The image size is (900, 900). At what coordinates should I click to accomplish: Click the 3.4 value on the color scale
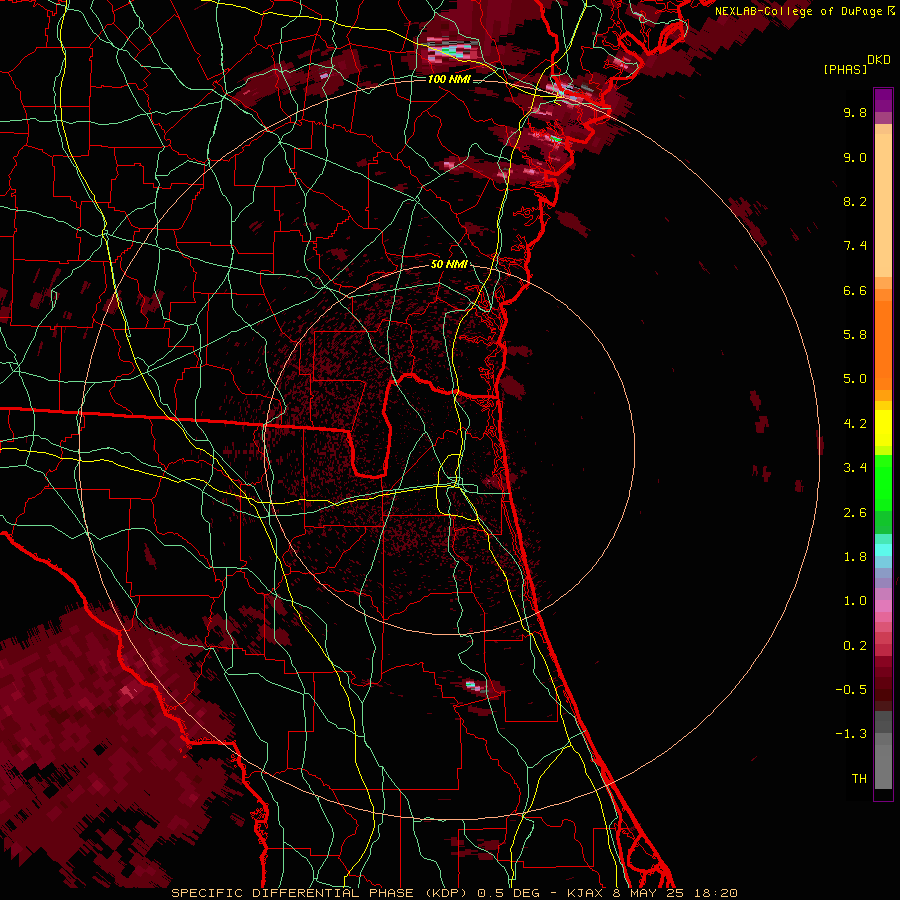pos(855,468)
